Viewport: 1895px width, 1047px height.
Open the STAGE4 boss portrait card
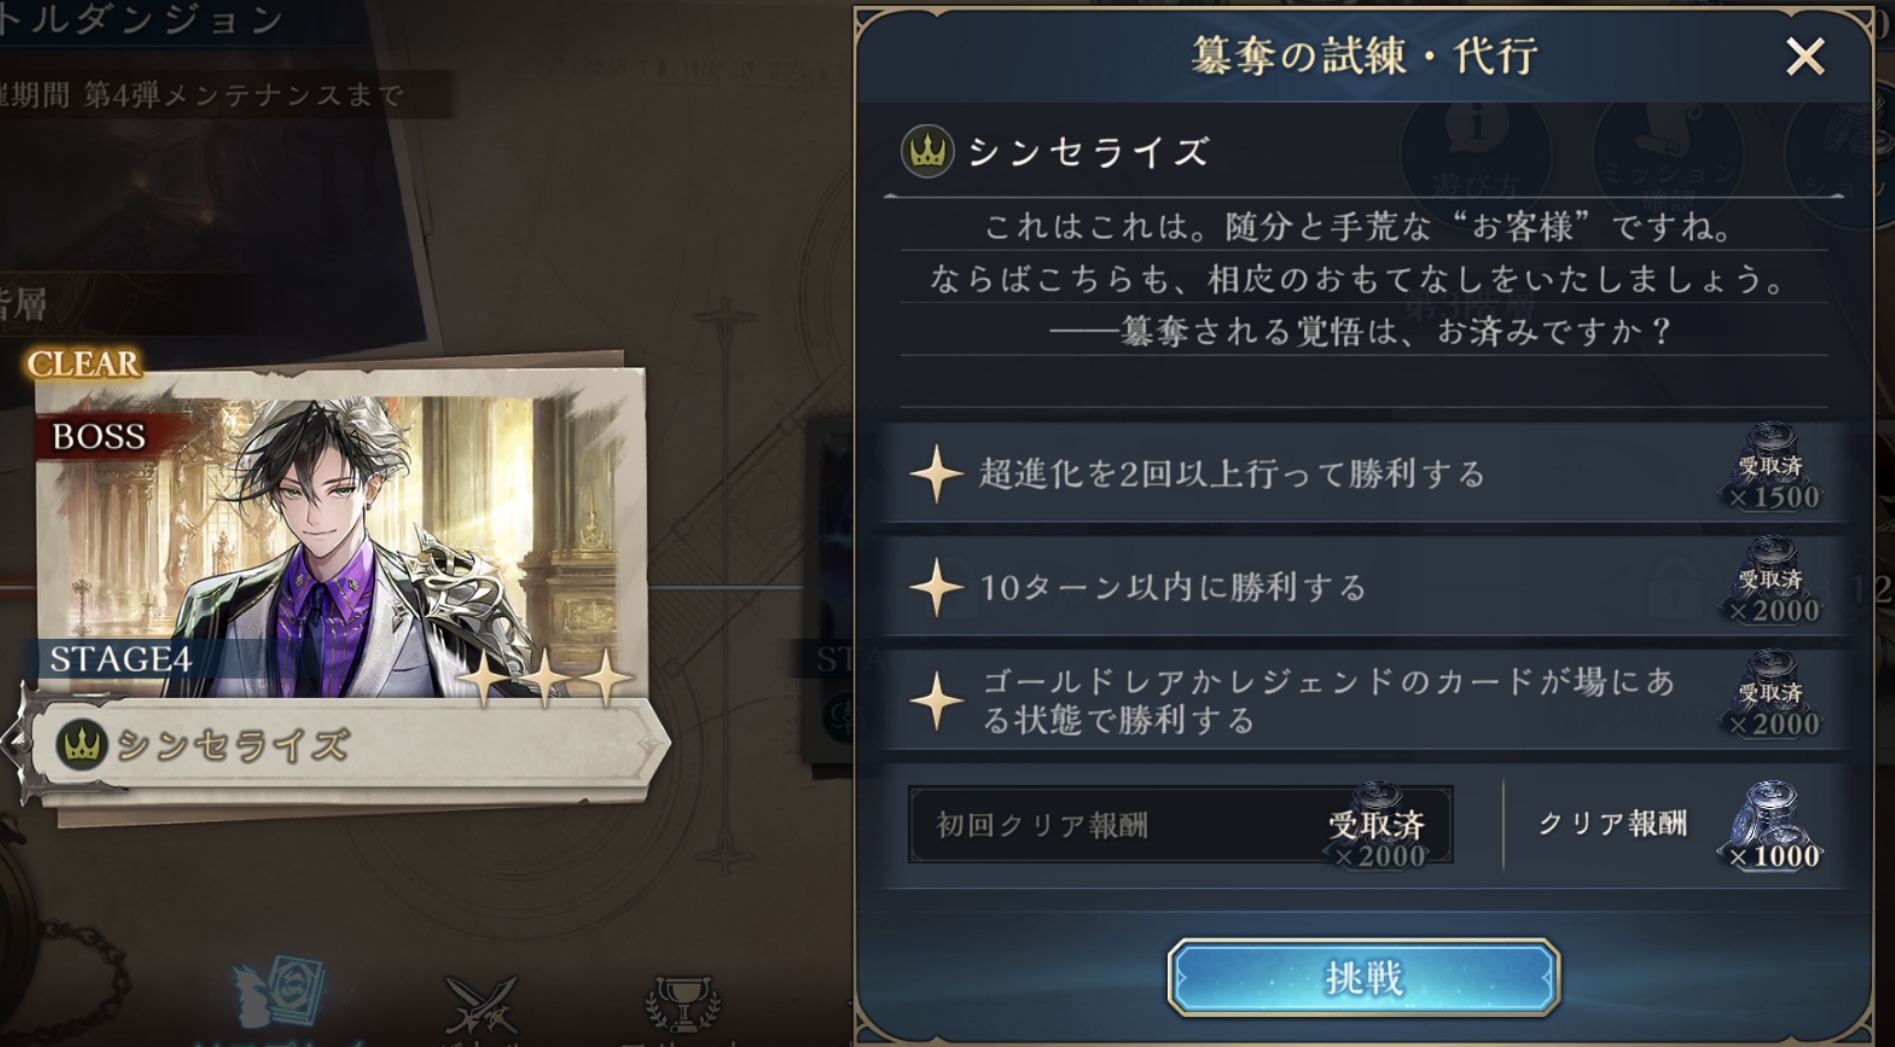pos(340,540)
